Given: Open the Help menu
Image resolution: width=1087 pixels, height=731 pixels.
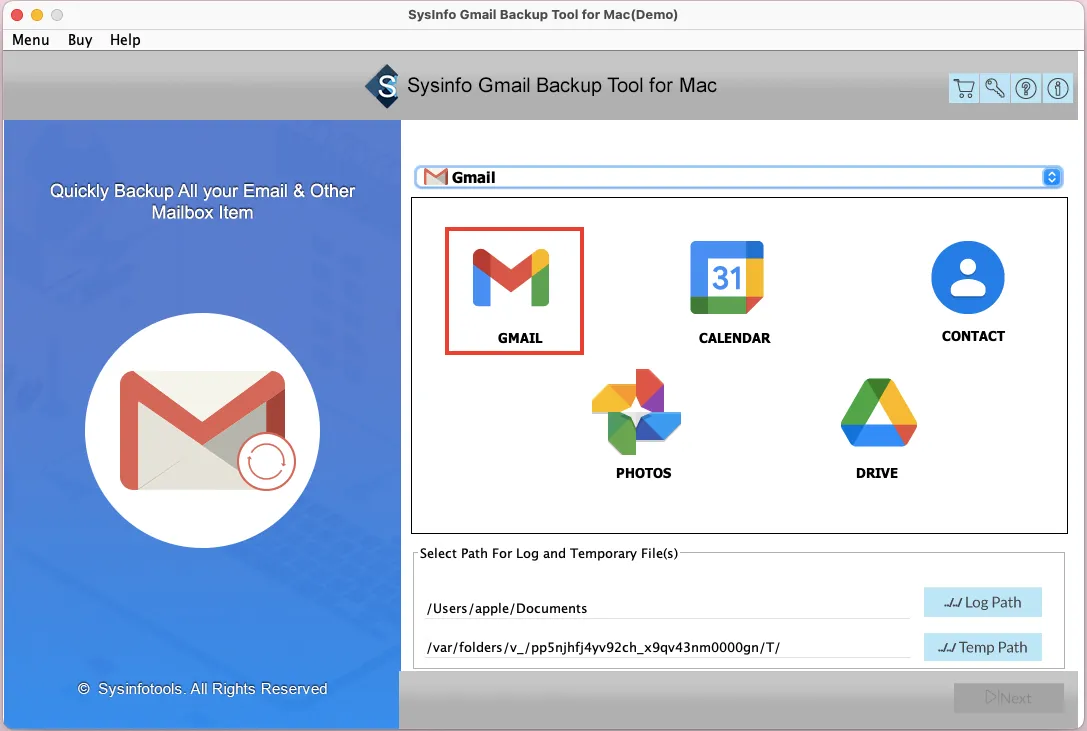Looking at the screenshot, I should [125, 40].
